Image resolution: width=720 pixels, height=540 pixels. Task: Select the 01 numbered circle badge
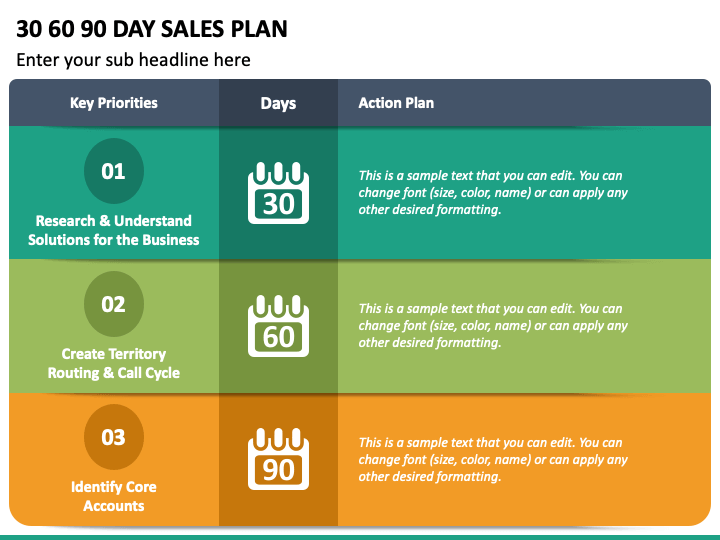(114, 171)
